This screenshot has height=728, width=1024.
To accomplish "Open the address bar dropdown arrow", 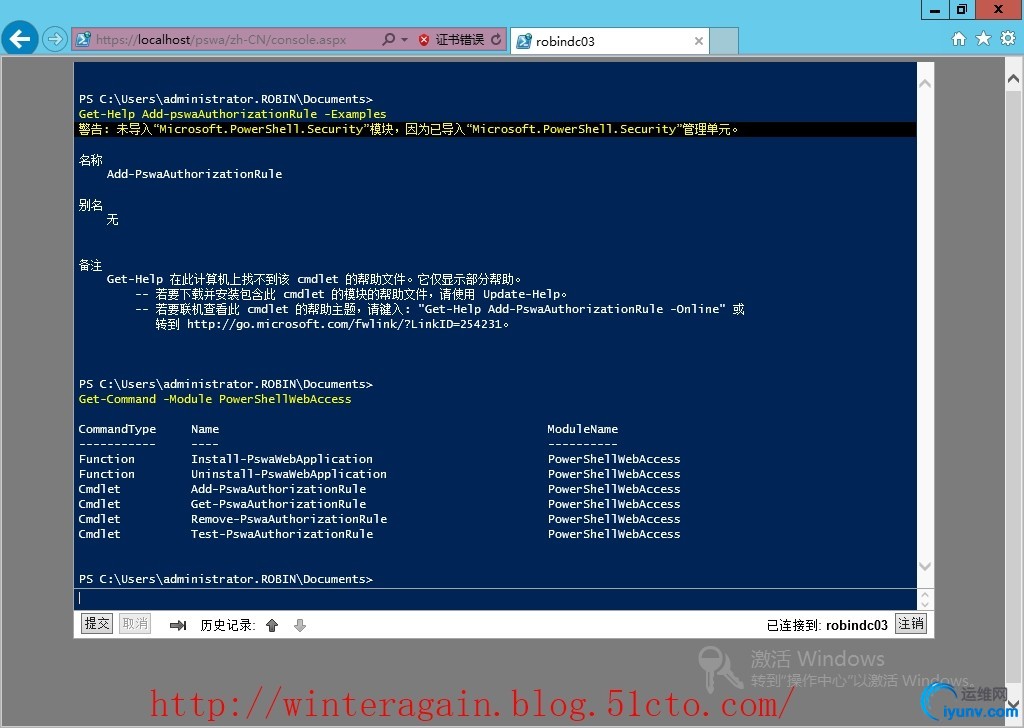I will coord(404,40).
